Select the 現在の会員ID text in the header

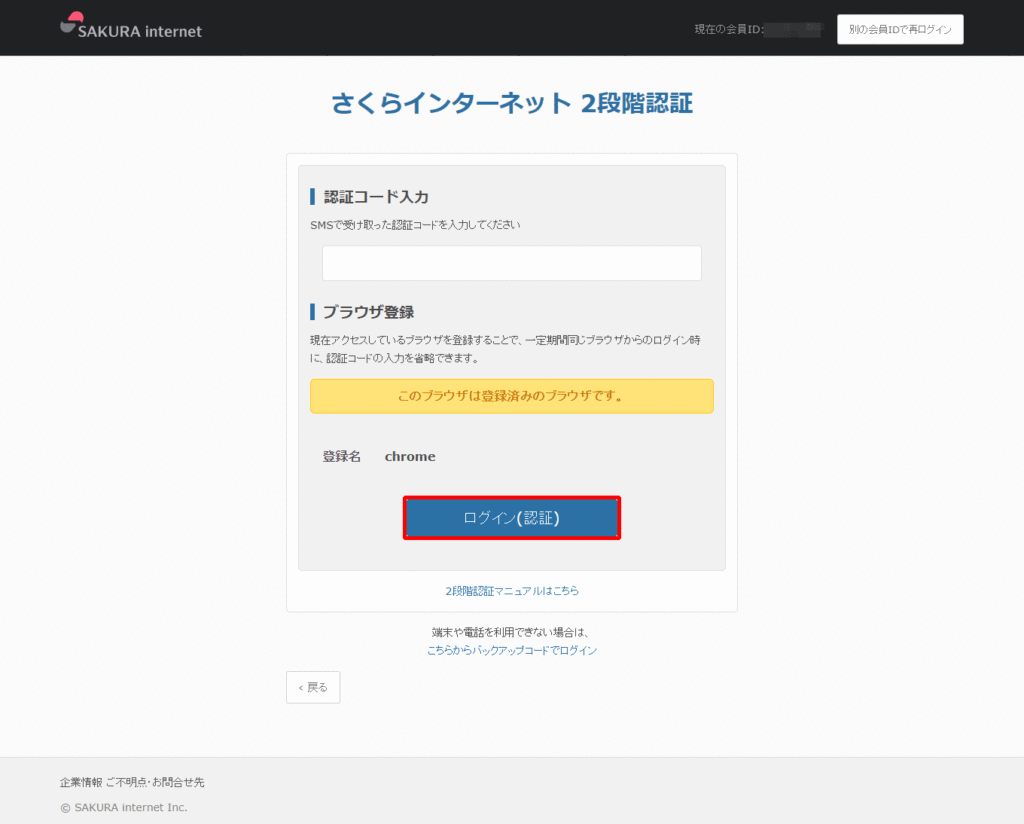pyautogui.click(x=730, y=28)
